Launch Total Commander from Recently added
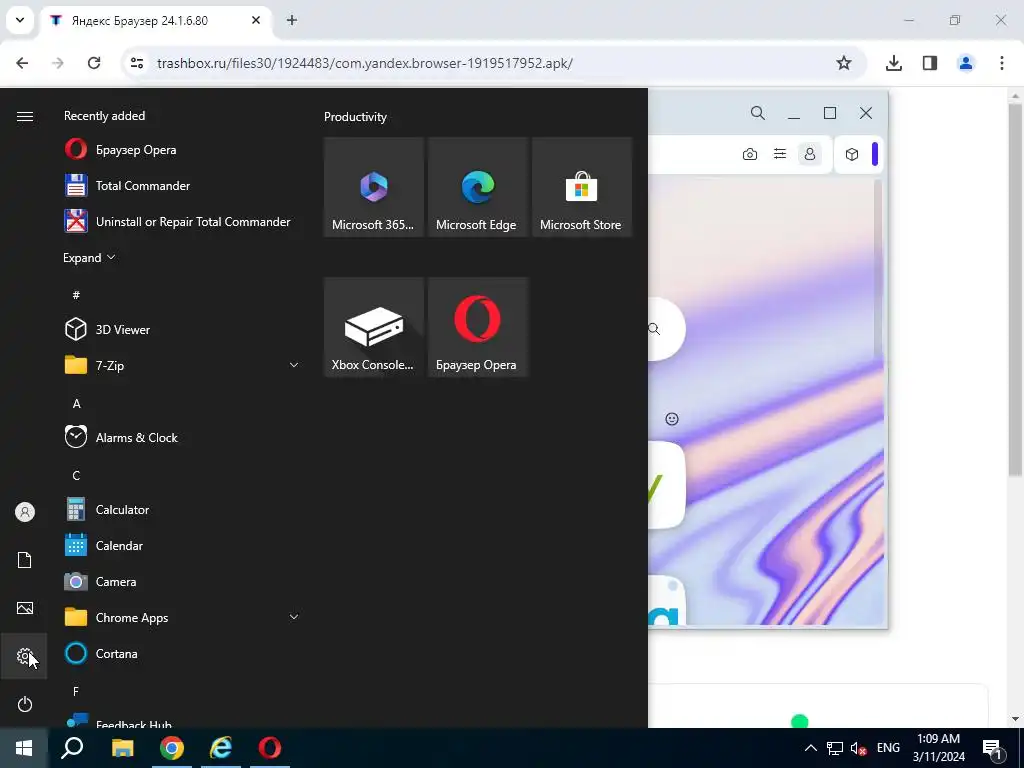This screenshot has width=1024, height=768. 180,185
